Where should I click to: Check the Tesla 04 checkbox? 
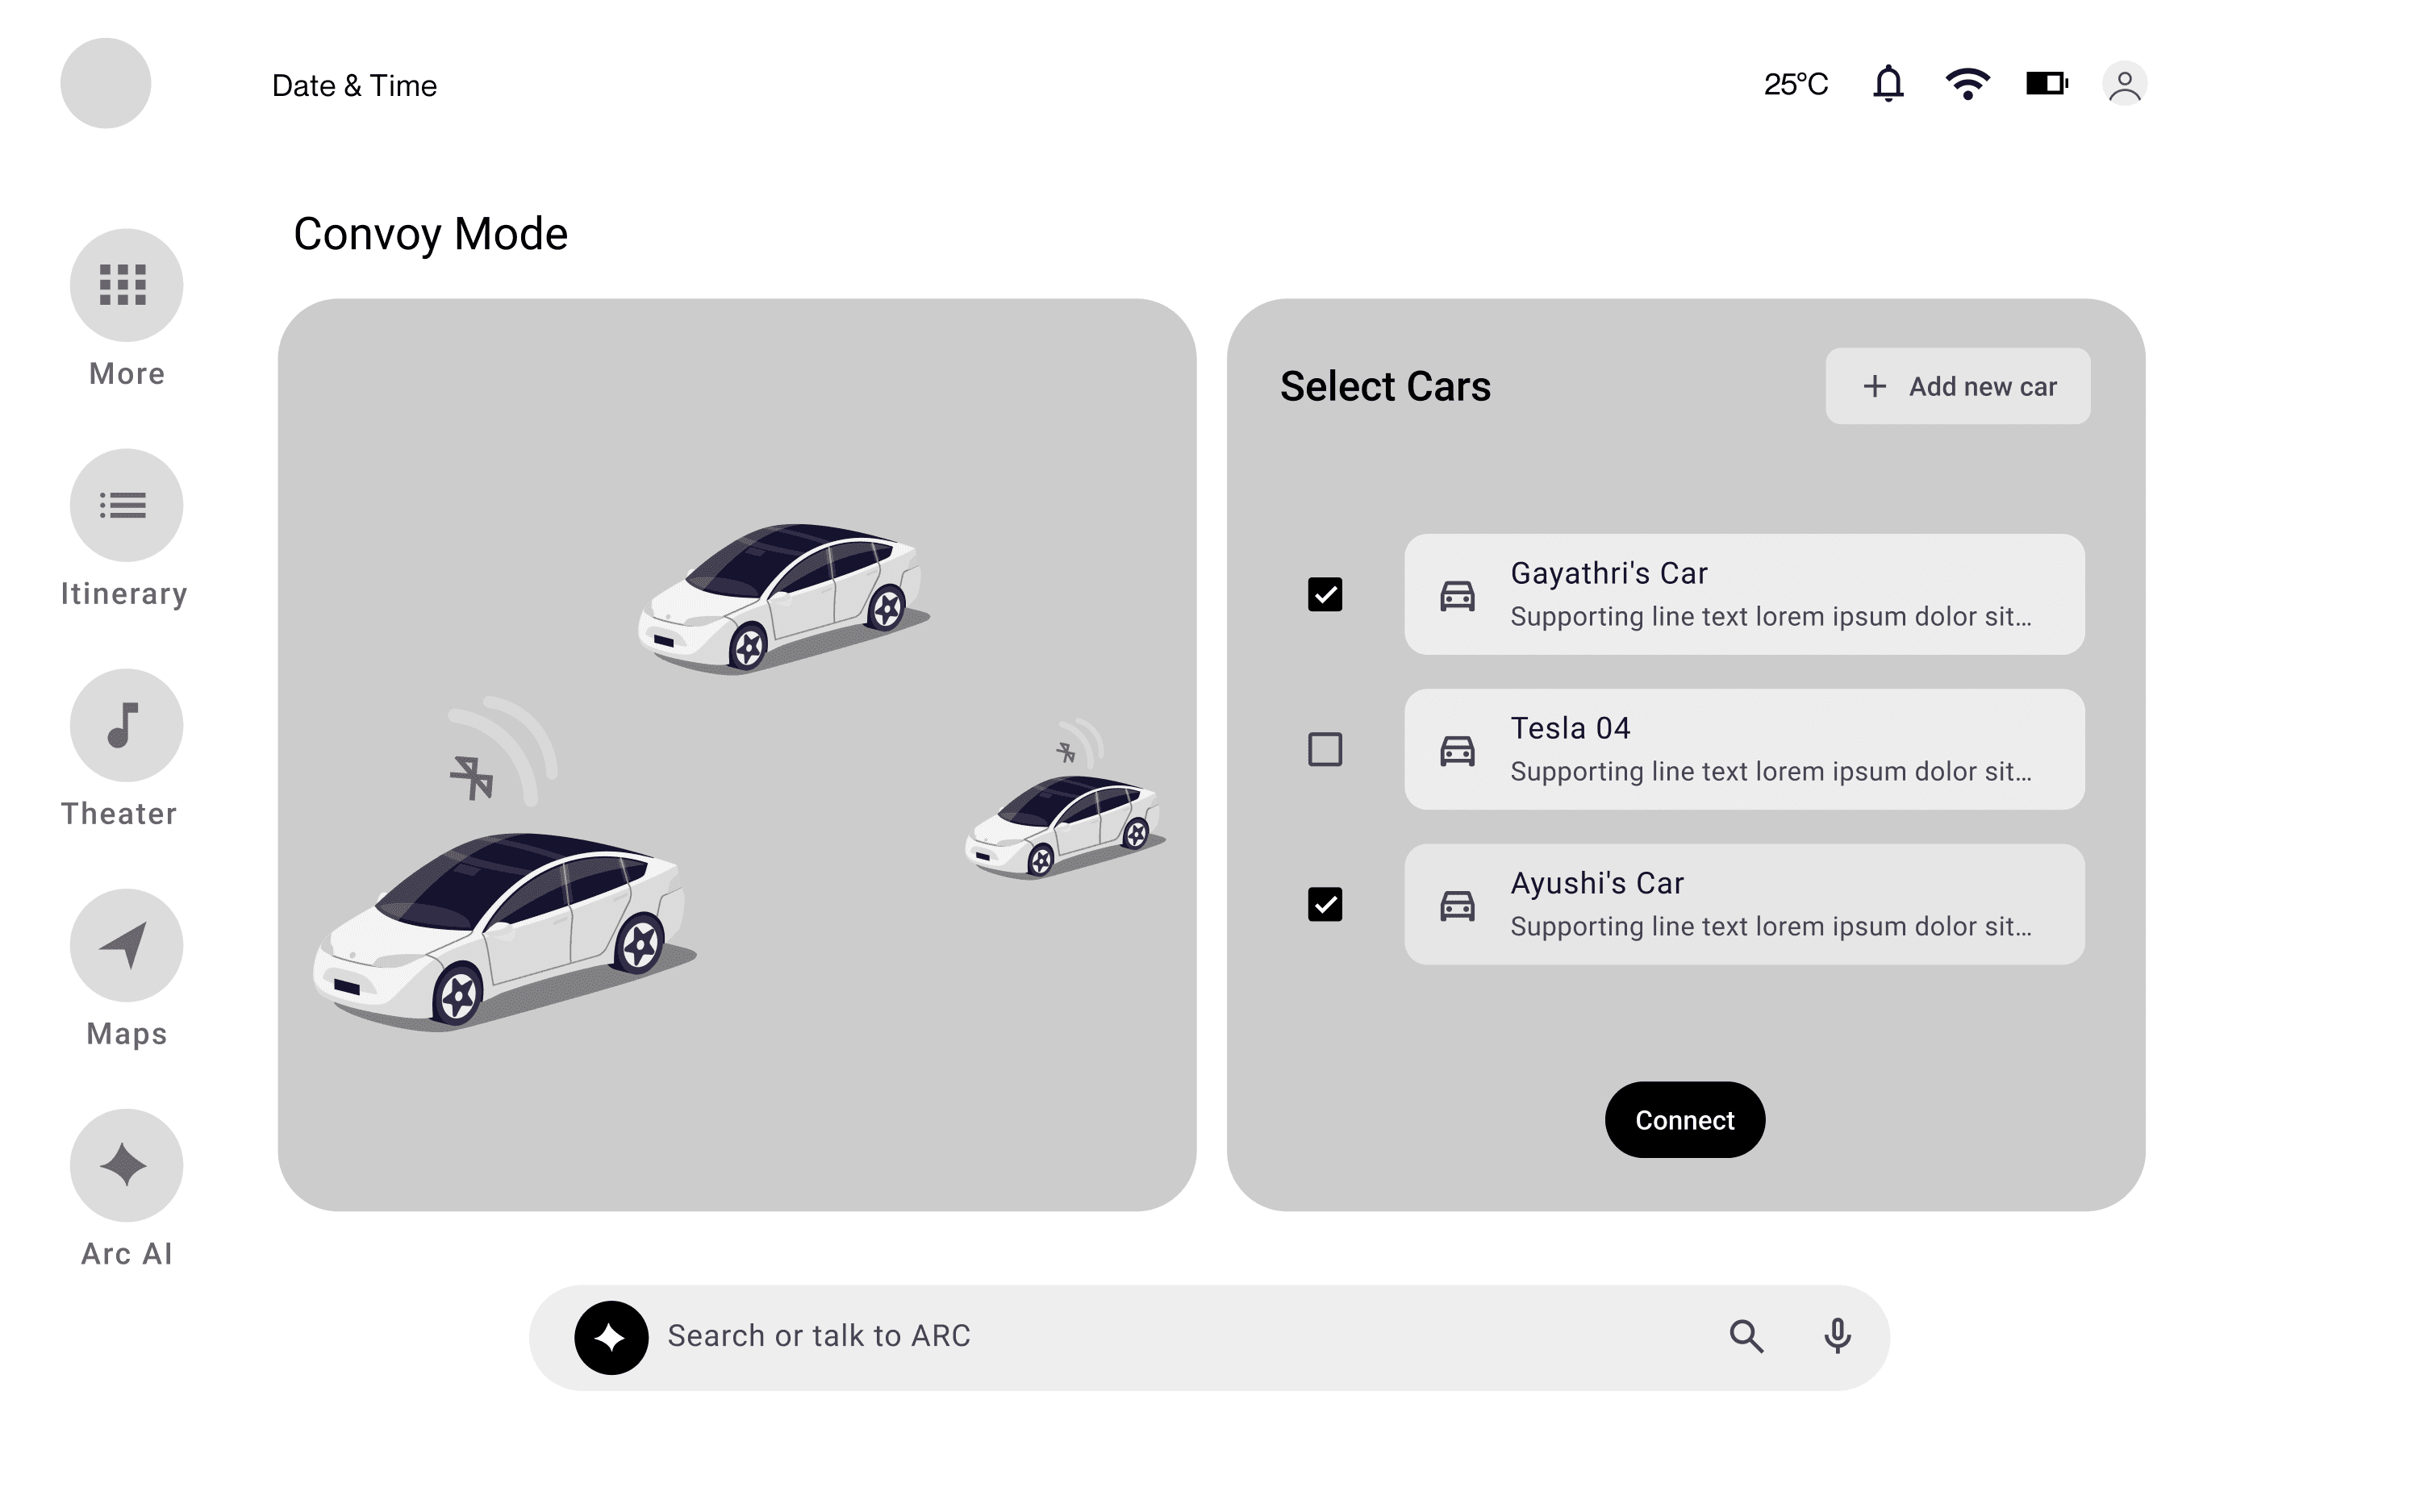coord(1325,749)
